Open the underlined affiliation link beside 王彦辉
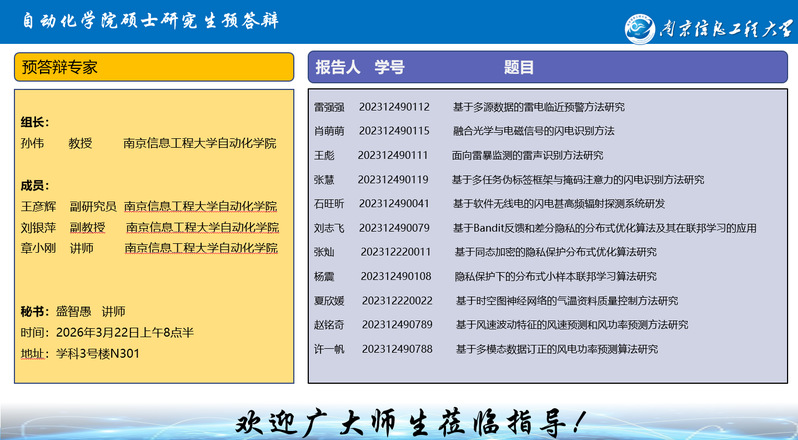 200,206
